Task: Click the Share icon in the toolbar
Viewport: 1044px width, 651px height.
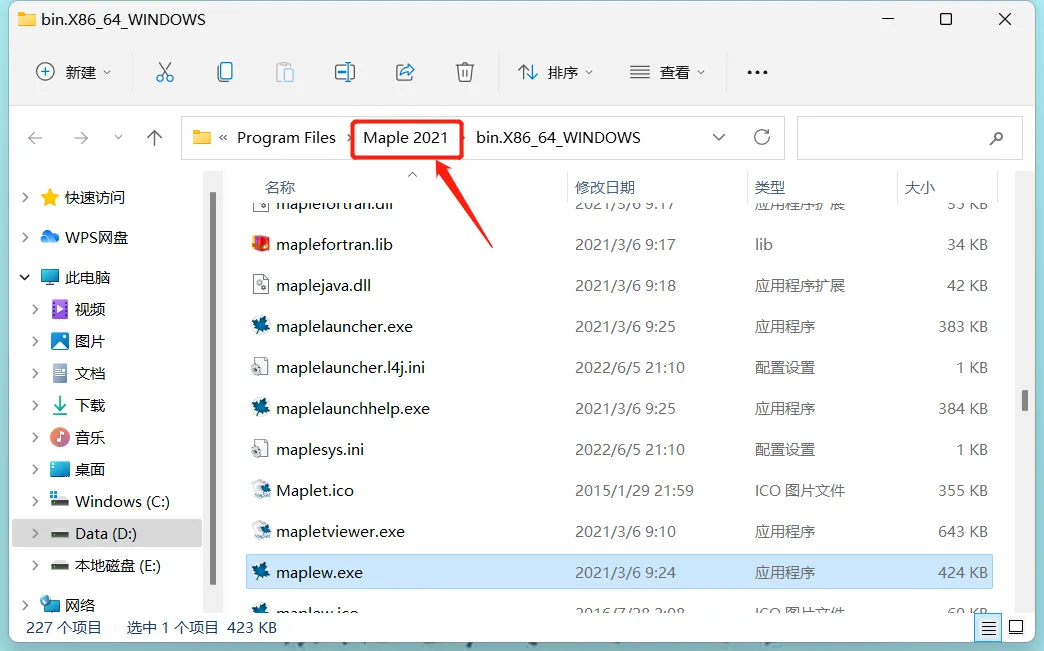Action: (x=404, y=71)
